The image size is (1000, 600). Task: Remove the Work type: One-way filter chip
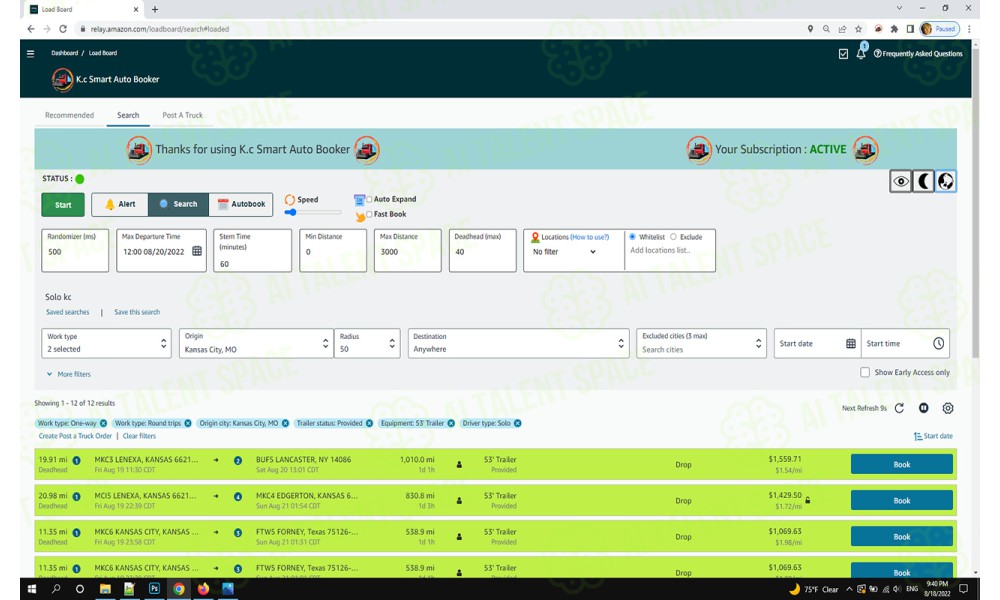tap(103, 423)
